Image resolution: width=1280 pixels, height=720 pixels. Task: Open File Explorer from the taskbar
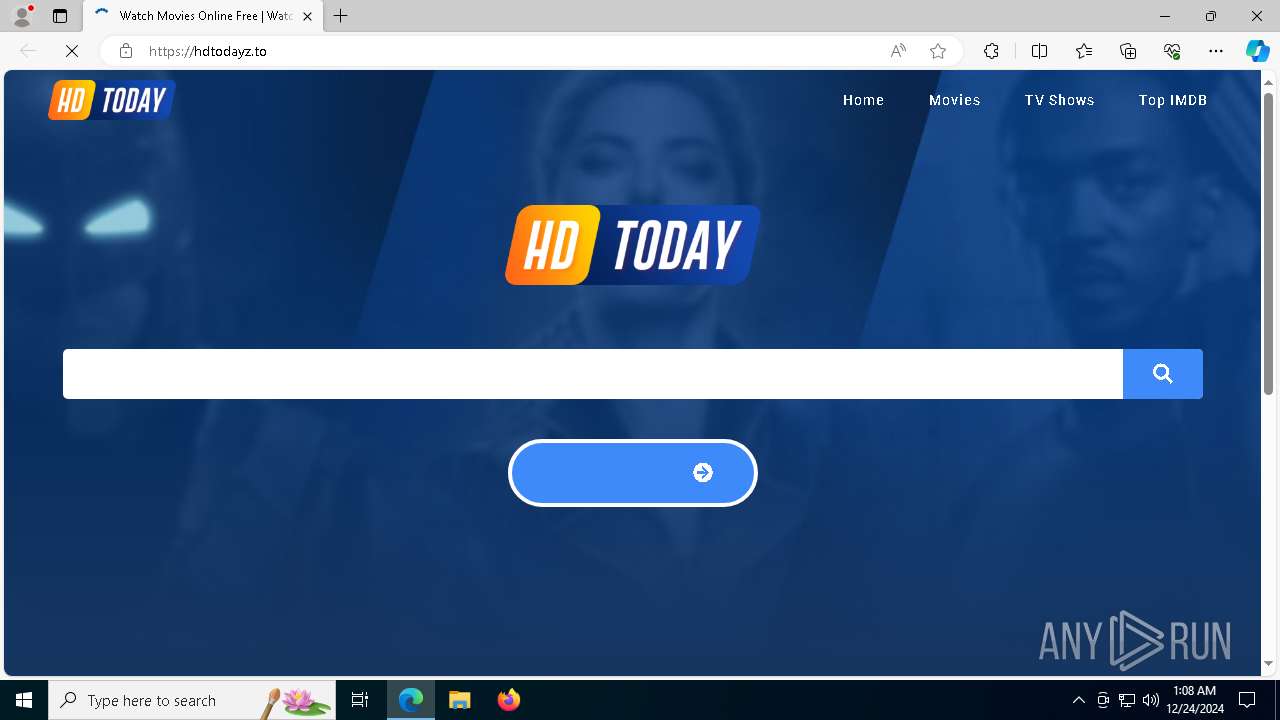[x=459, y=700]
